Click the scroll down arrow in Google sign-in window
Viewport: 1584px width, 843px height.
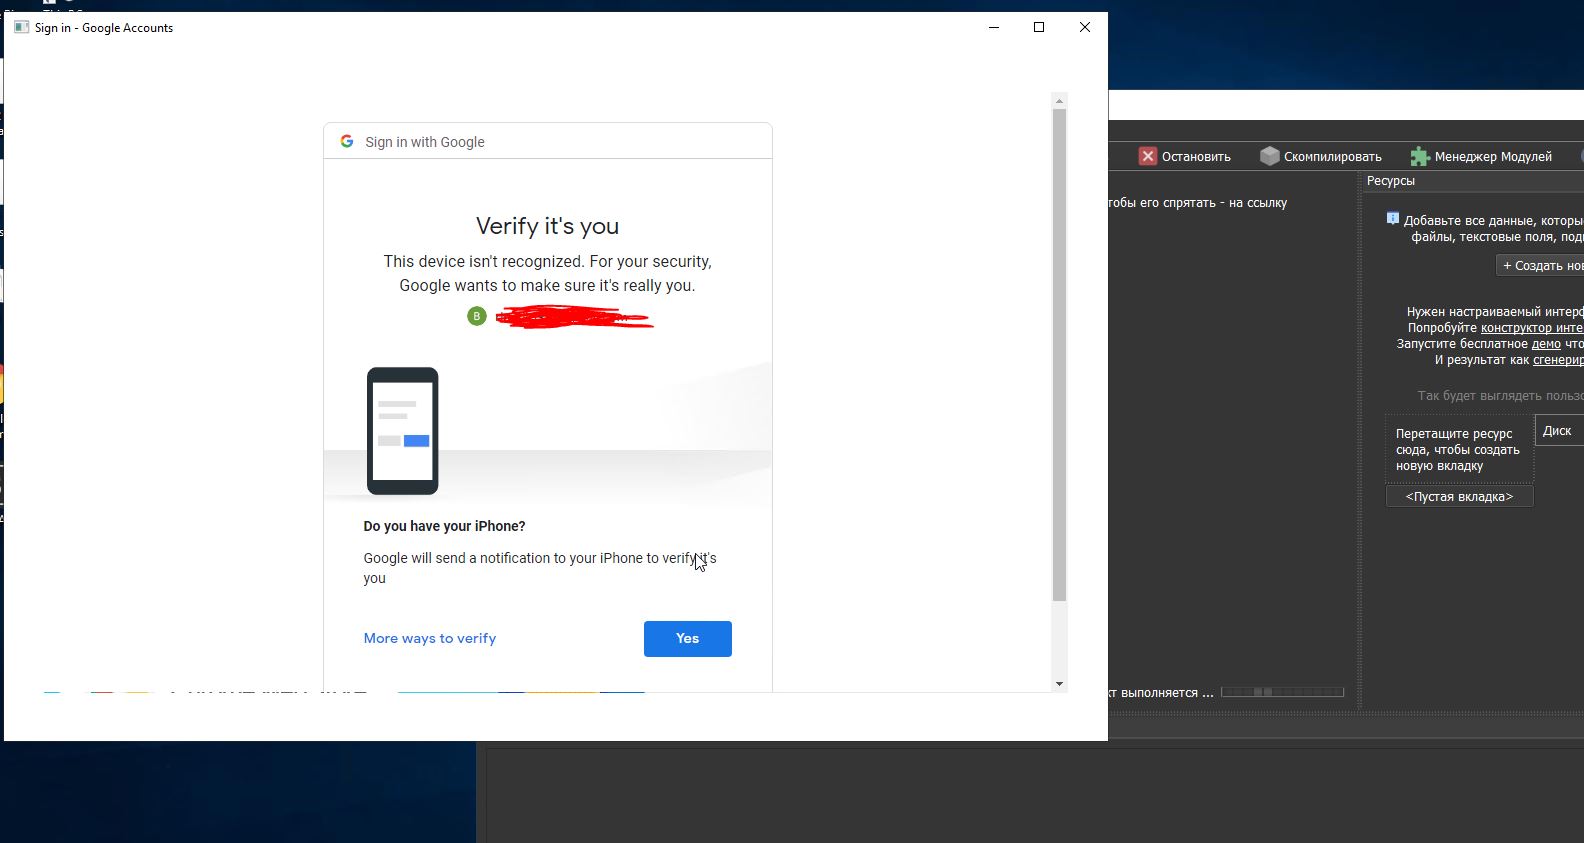point(1059,684)
